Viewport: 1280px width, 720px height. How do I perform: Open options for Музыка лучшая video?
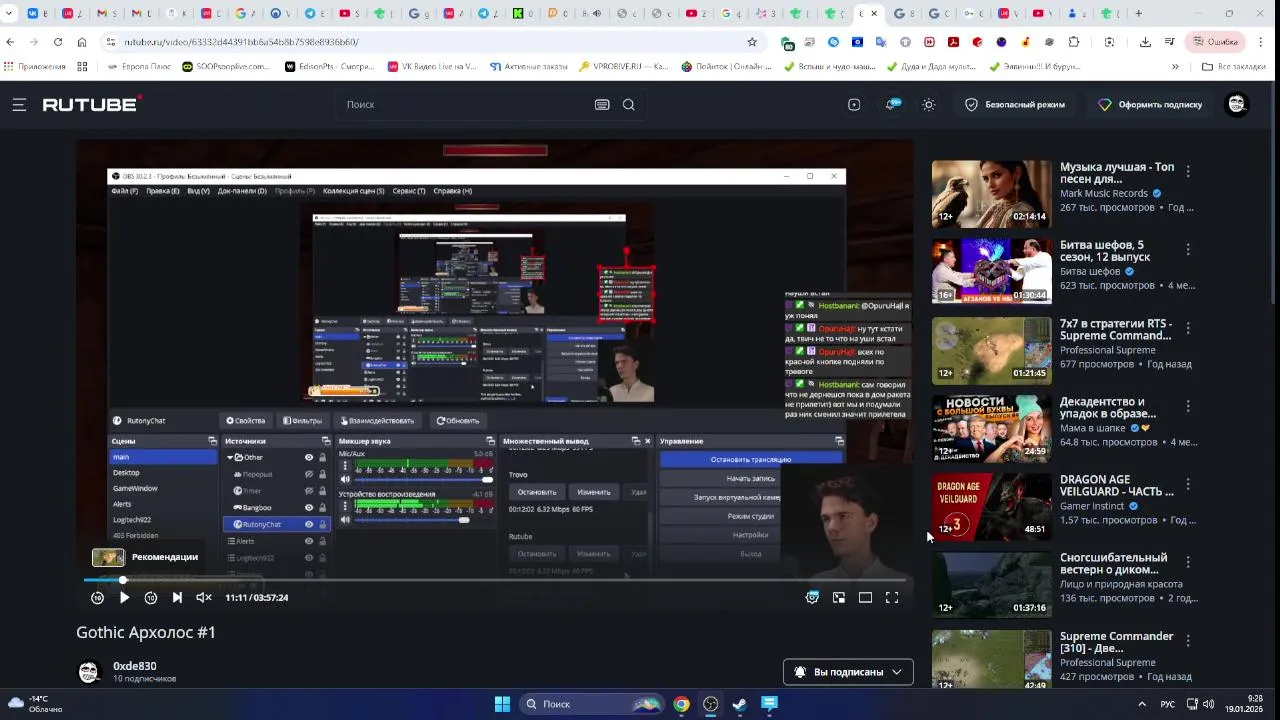tap(1188, 171)
